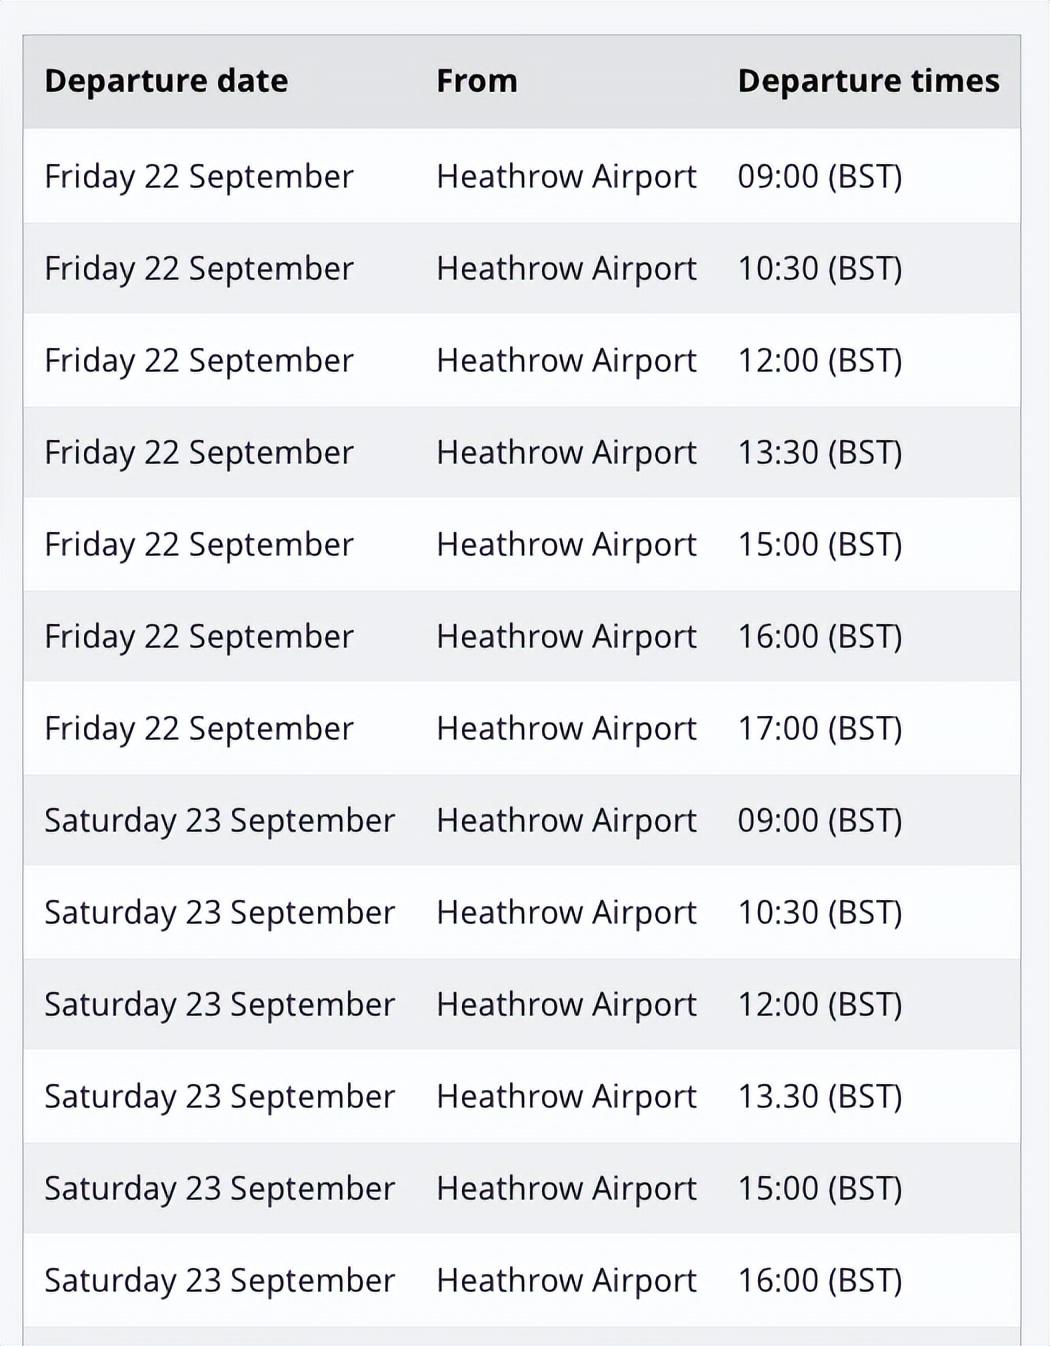This screenshot has width=1050, height=1346.
Task: Select the Friday 17:00 (BST) departure time
Action: 820,729
